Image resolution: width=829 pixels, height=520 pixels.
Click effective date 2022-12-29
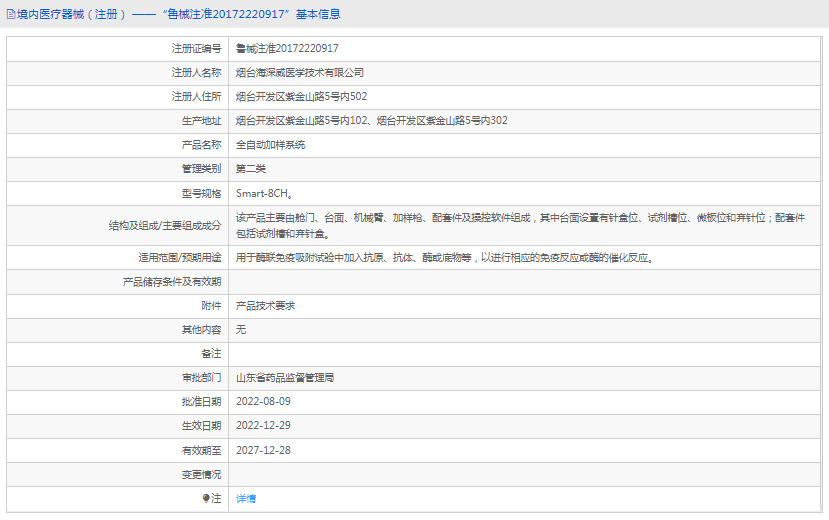(263, 425)
